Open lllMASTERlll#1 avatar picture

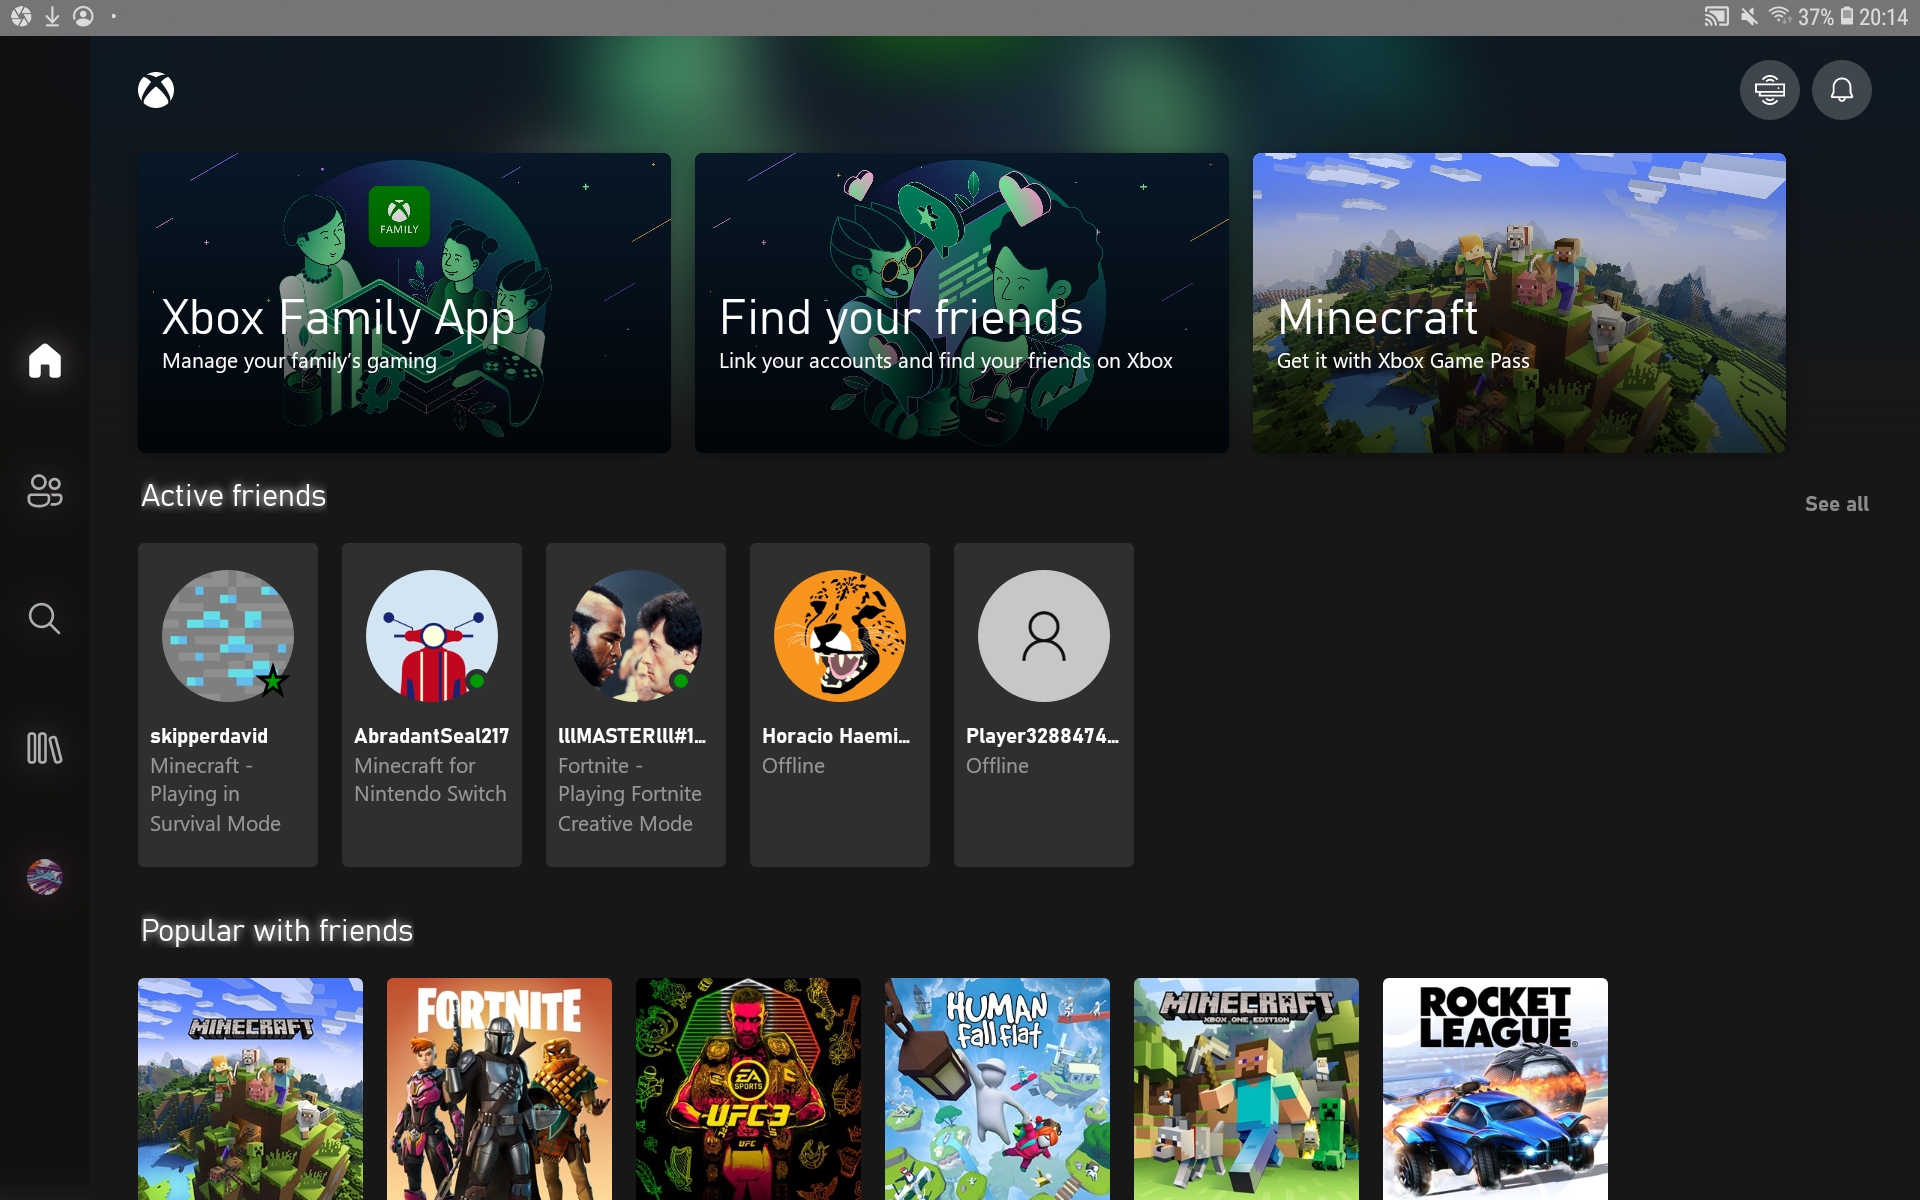636,636
